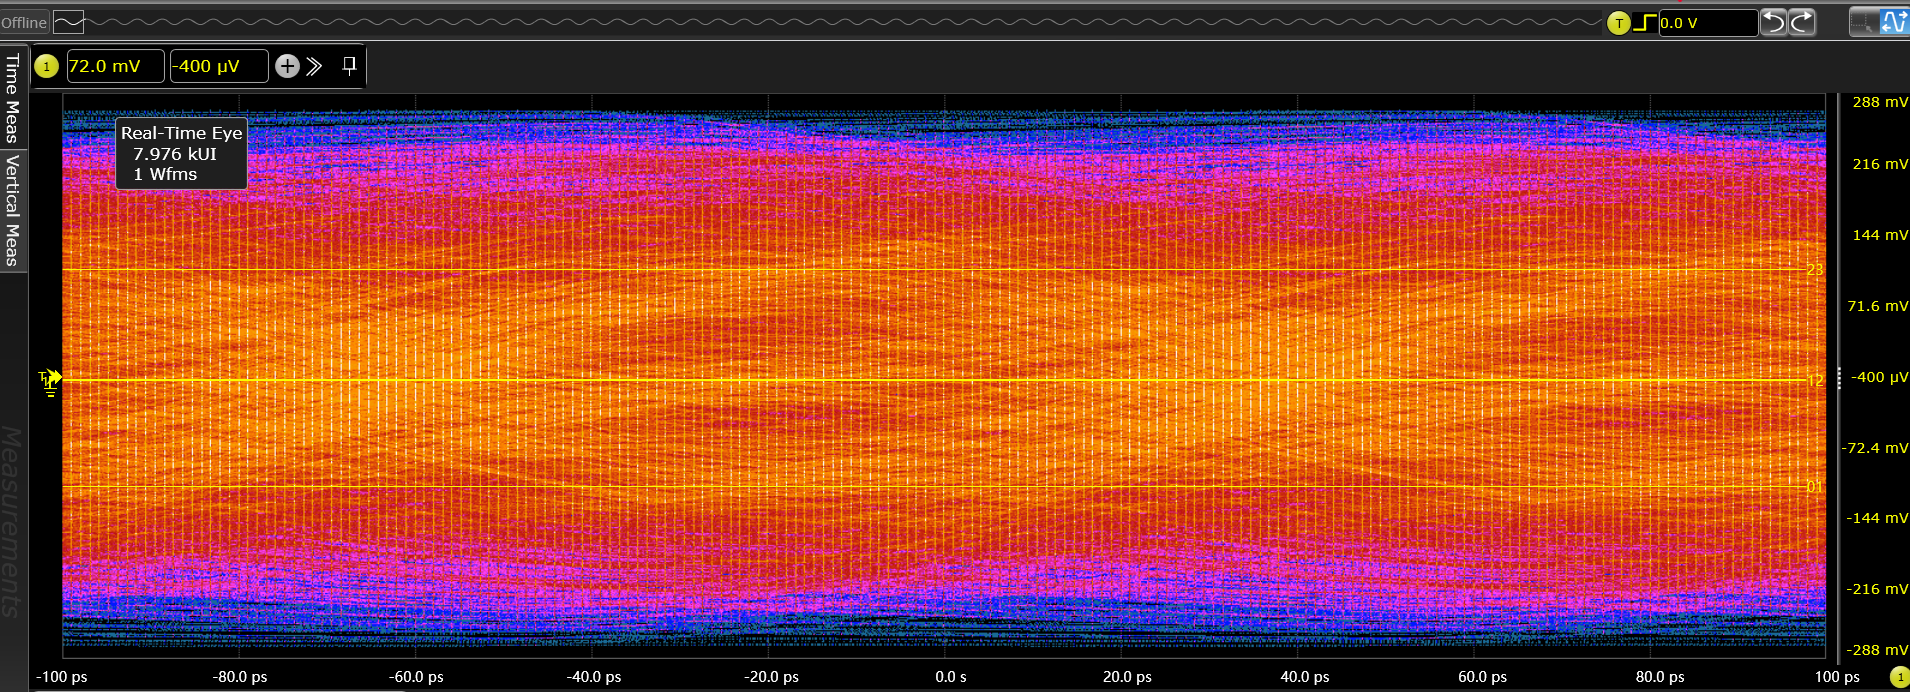The image size is (1910, 692).
Task: Open the Time Meas side tab
Action: pos(13,98)
